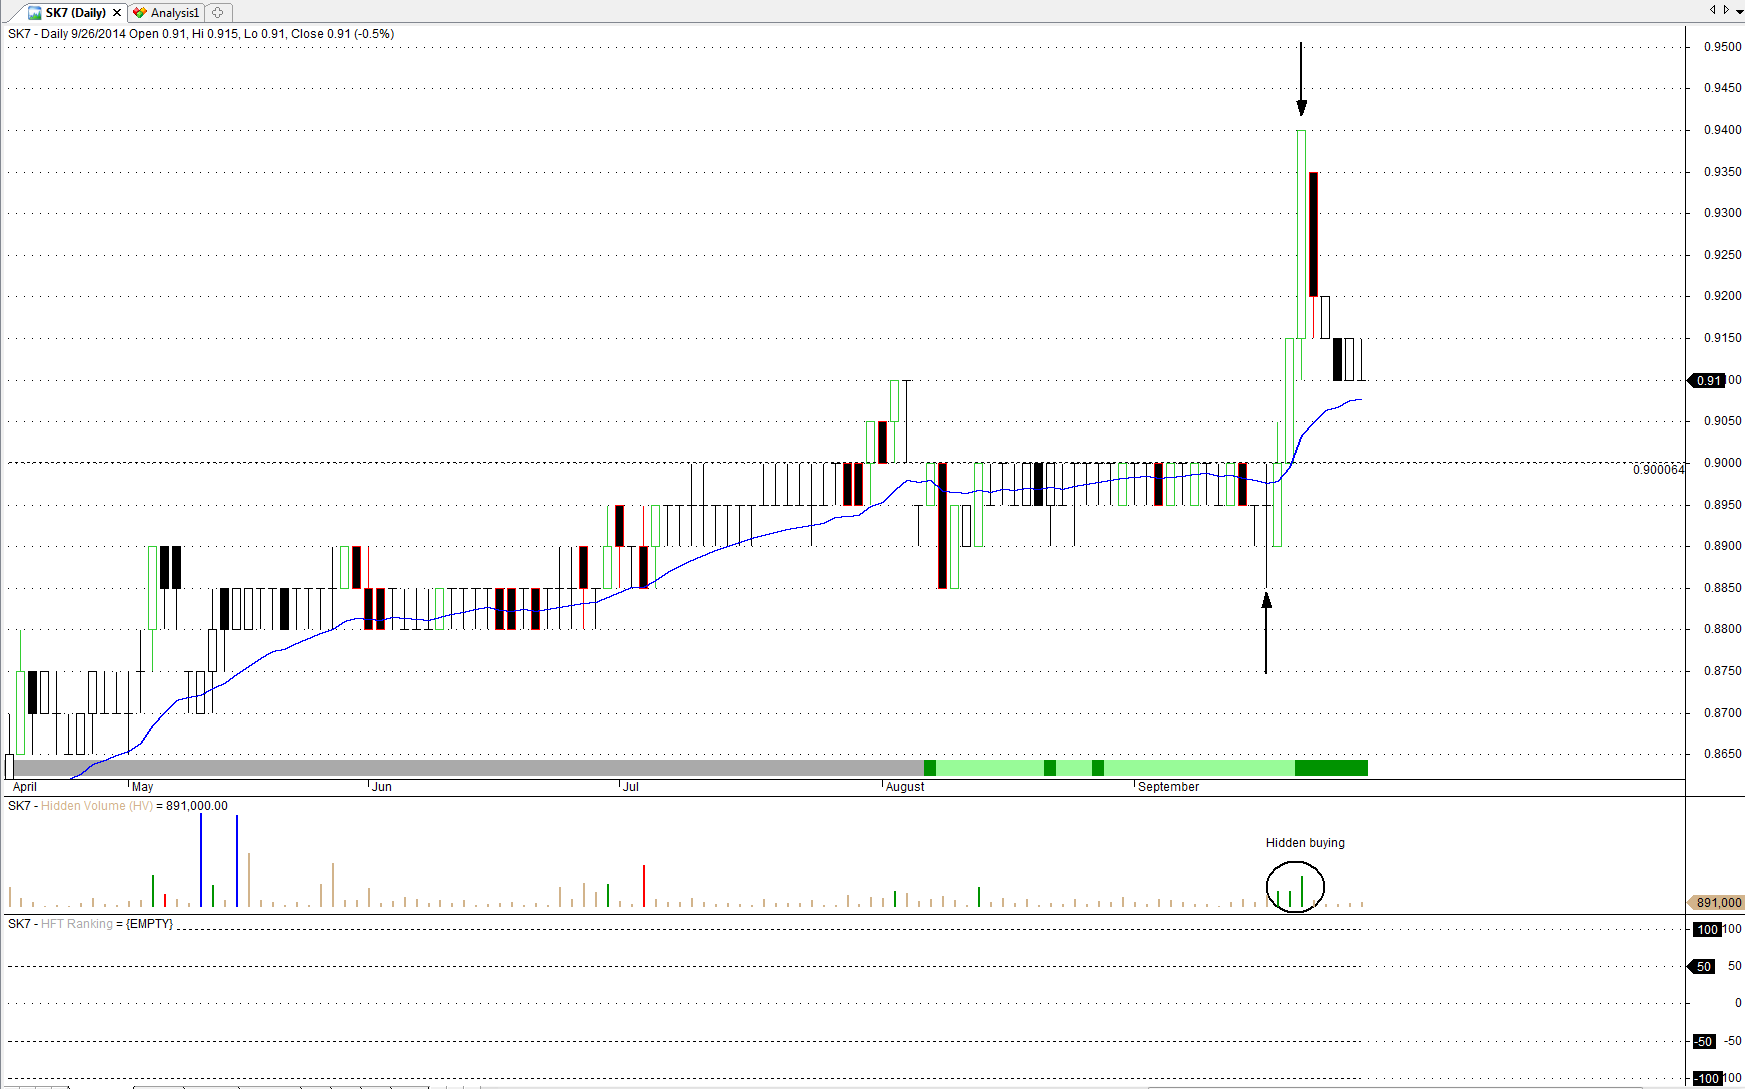Click the up arrow below September low
Screen dimensions: 1745x1089
coord(1266,632)
